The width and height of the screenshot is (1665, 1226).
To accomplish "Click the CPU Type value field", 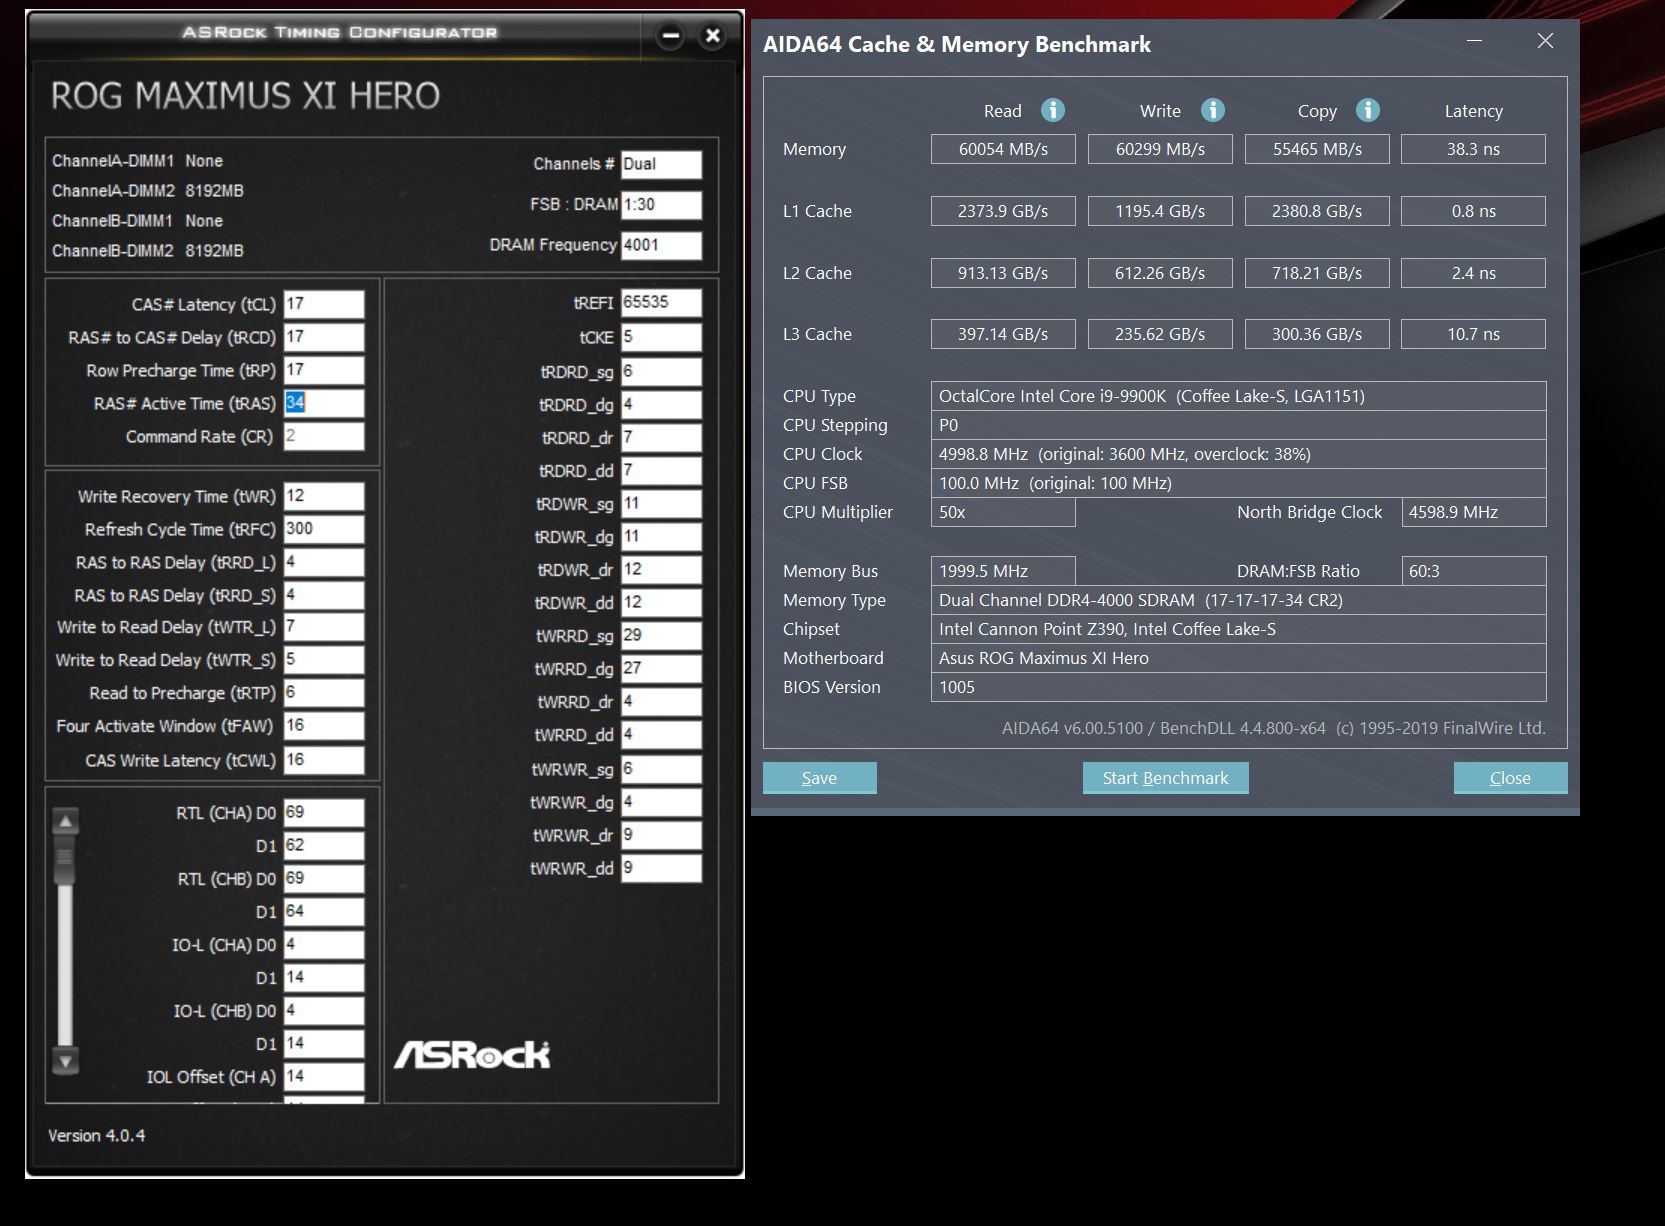I will (1238, 396).
